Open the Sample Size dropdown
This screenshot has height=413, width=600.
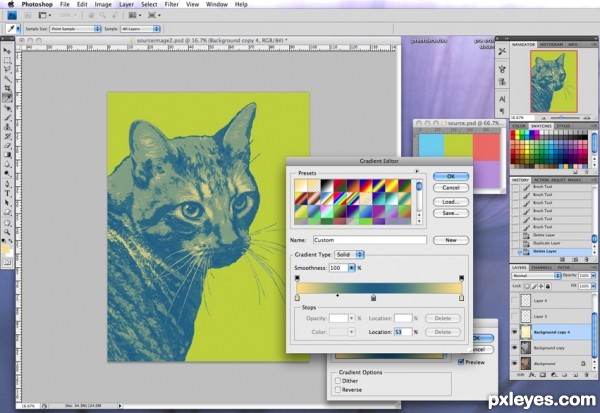(75, 29)
